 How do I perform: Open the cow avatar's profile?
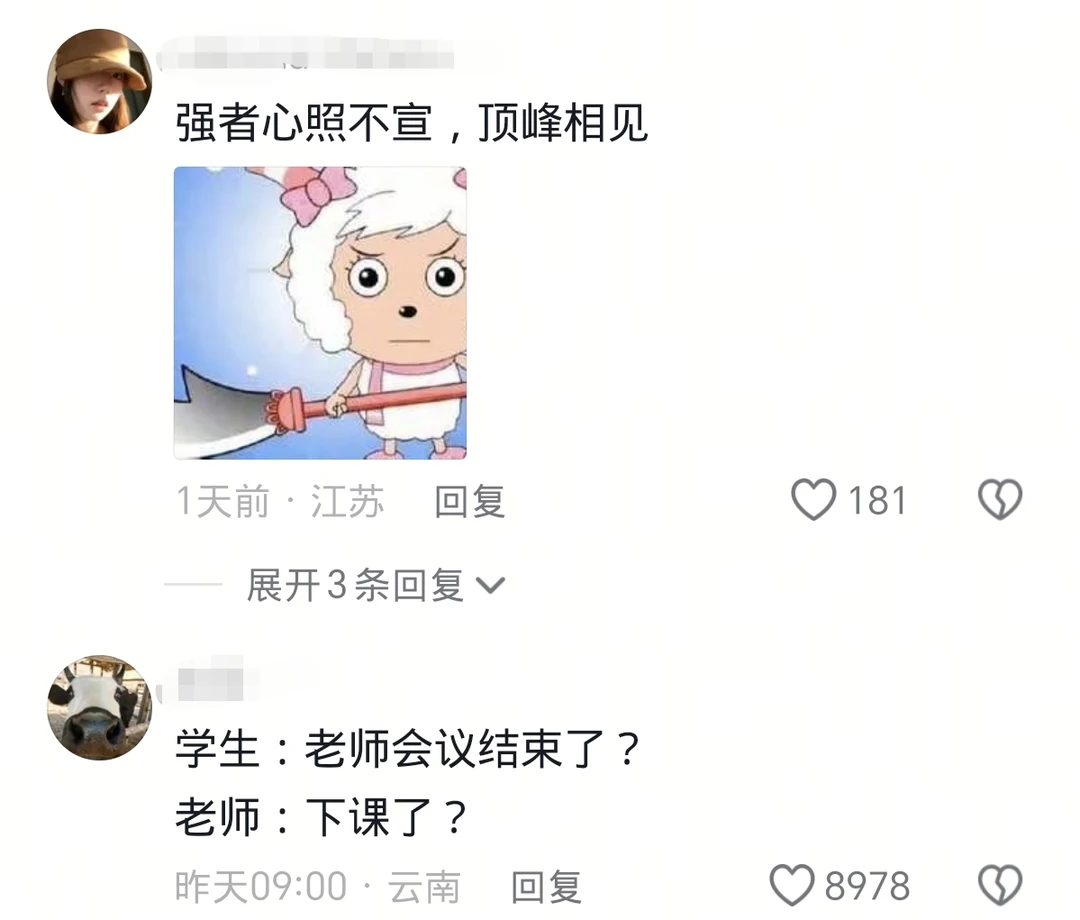coord(99,707)
